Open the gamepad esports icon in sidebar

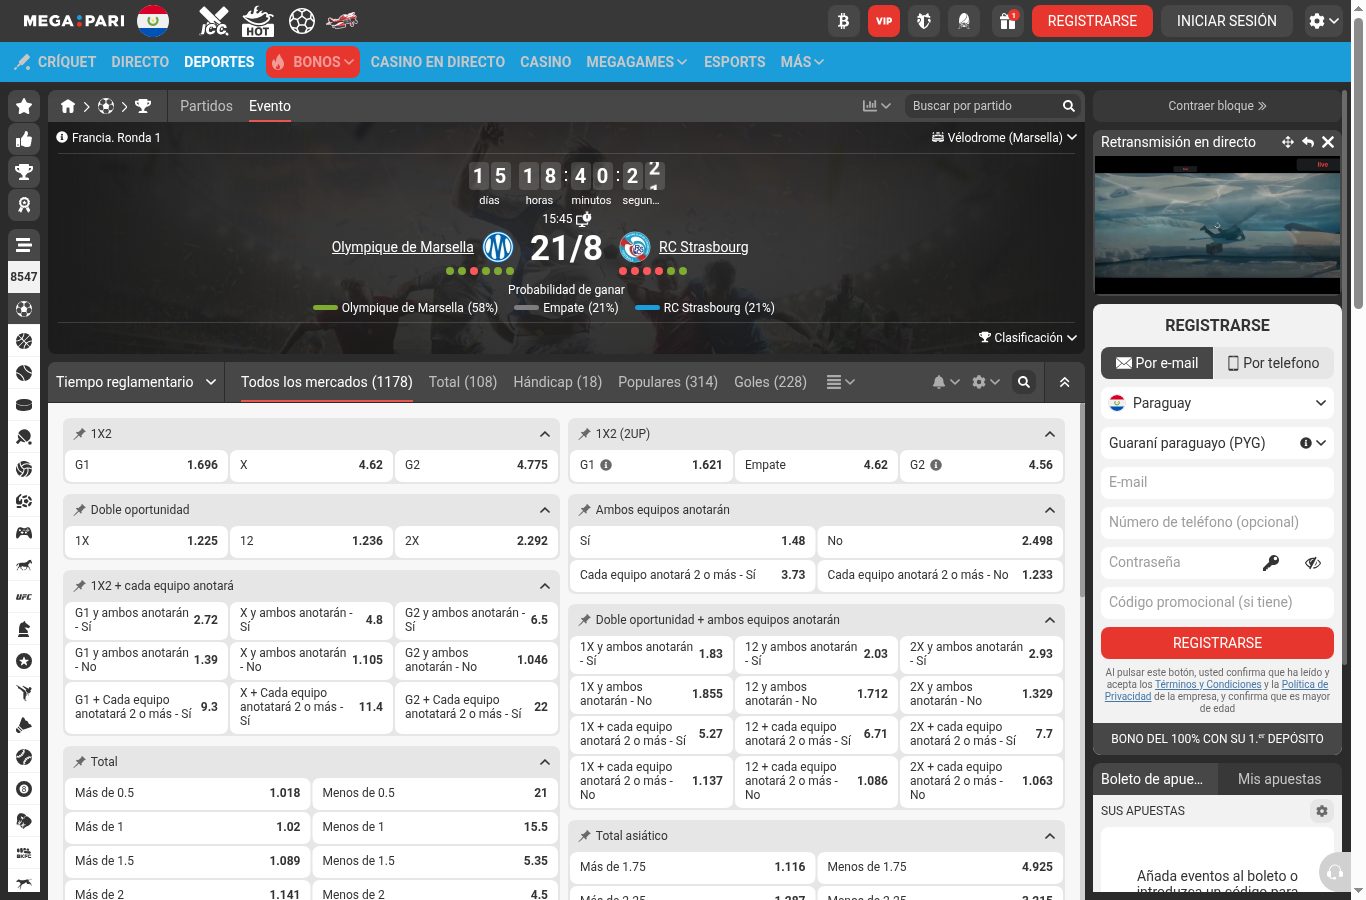[24, 533]
